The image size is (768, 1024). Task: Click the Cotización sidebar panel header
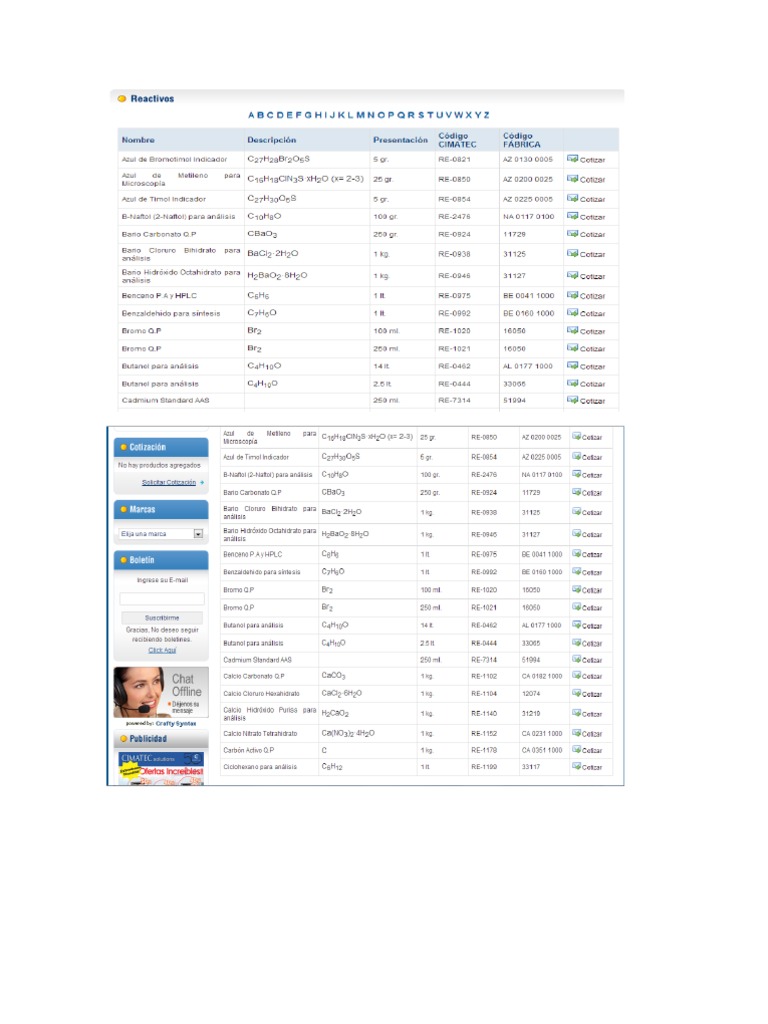161,447
